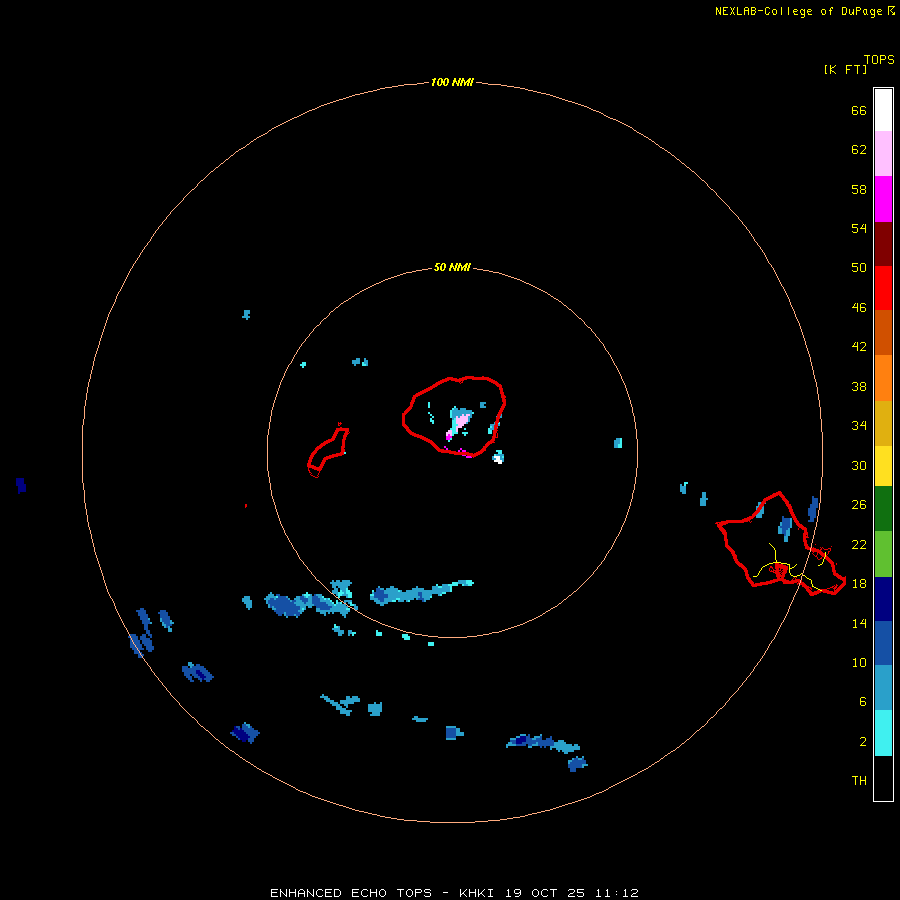Click the red-outlined island at the right edge
This screenshot has height=900, width=900.
[x=781, y=544]
